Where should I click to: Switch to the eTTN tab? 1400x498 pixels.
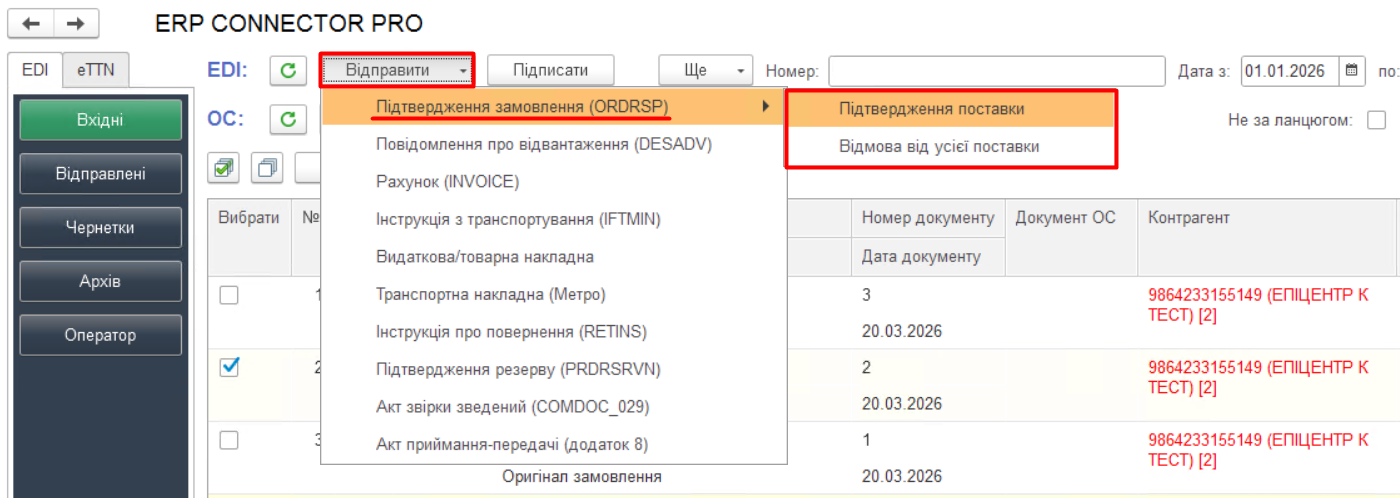(x=96, y=71)
